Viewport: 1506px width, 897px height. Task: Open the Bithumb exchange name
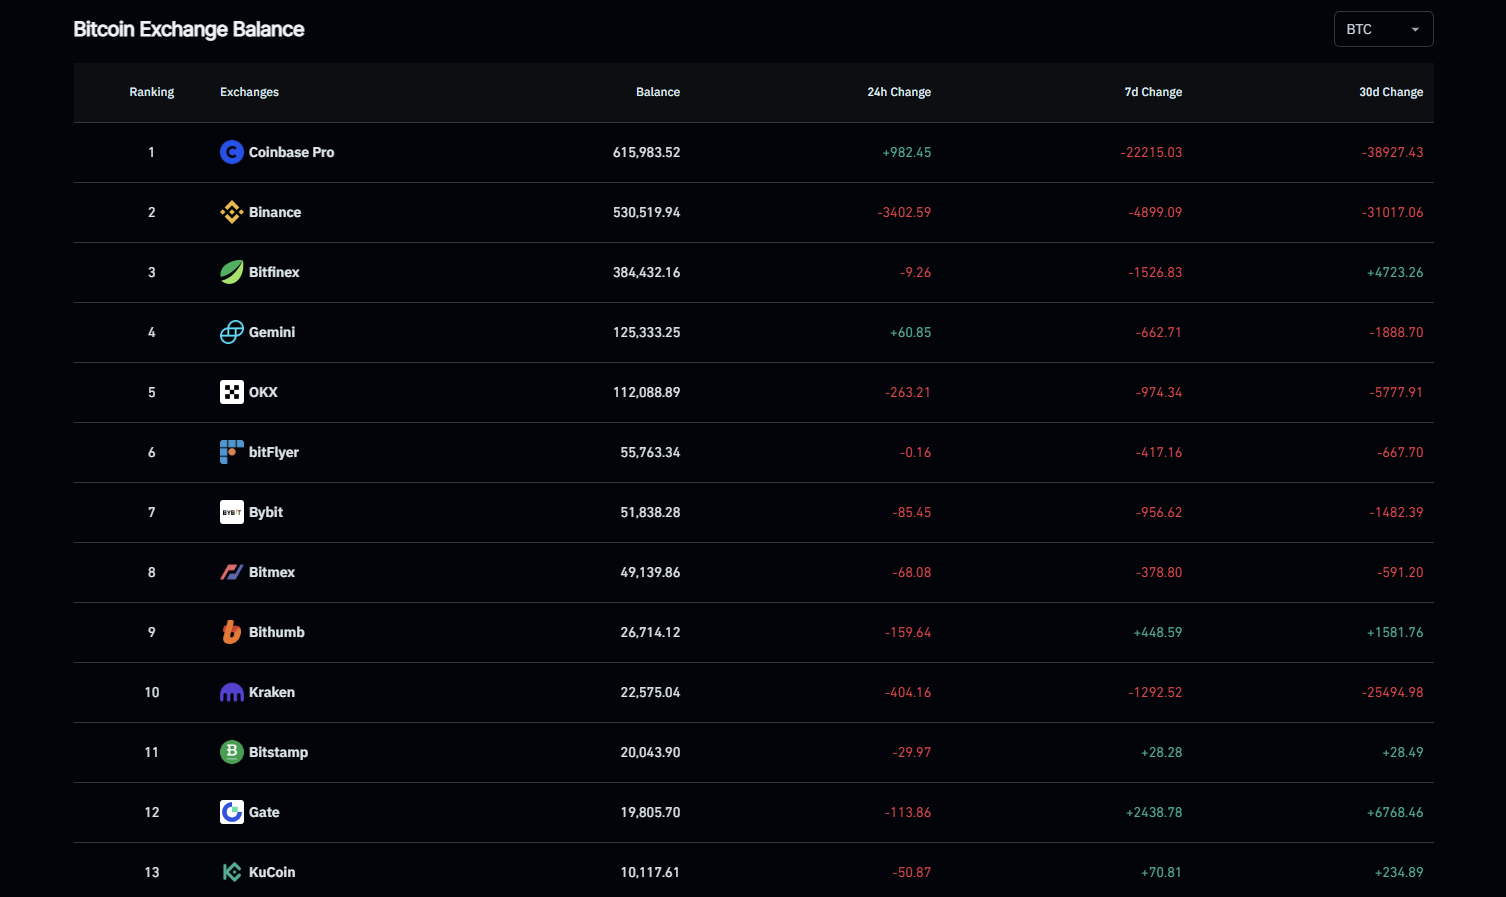(x=277, y=632)
